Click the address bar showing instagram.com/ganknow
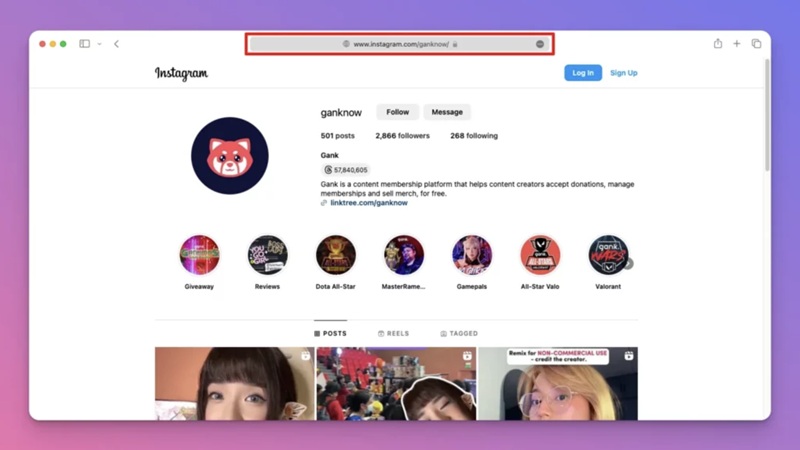The height and width of the screenshot is (450, 800). pyautogui.click(x=399, y=44)
